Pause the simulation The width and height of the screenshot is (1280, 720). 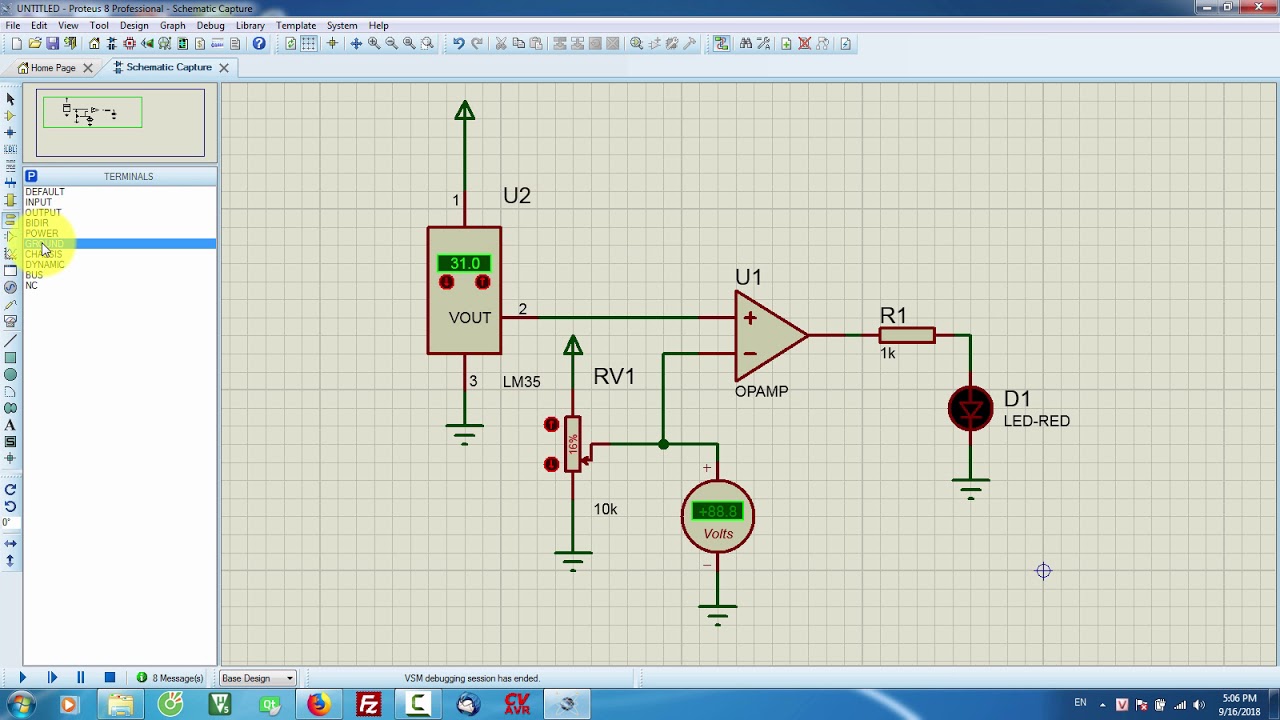[x=81, y=678]
